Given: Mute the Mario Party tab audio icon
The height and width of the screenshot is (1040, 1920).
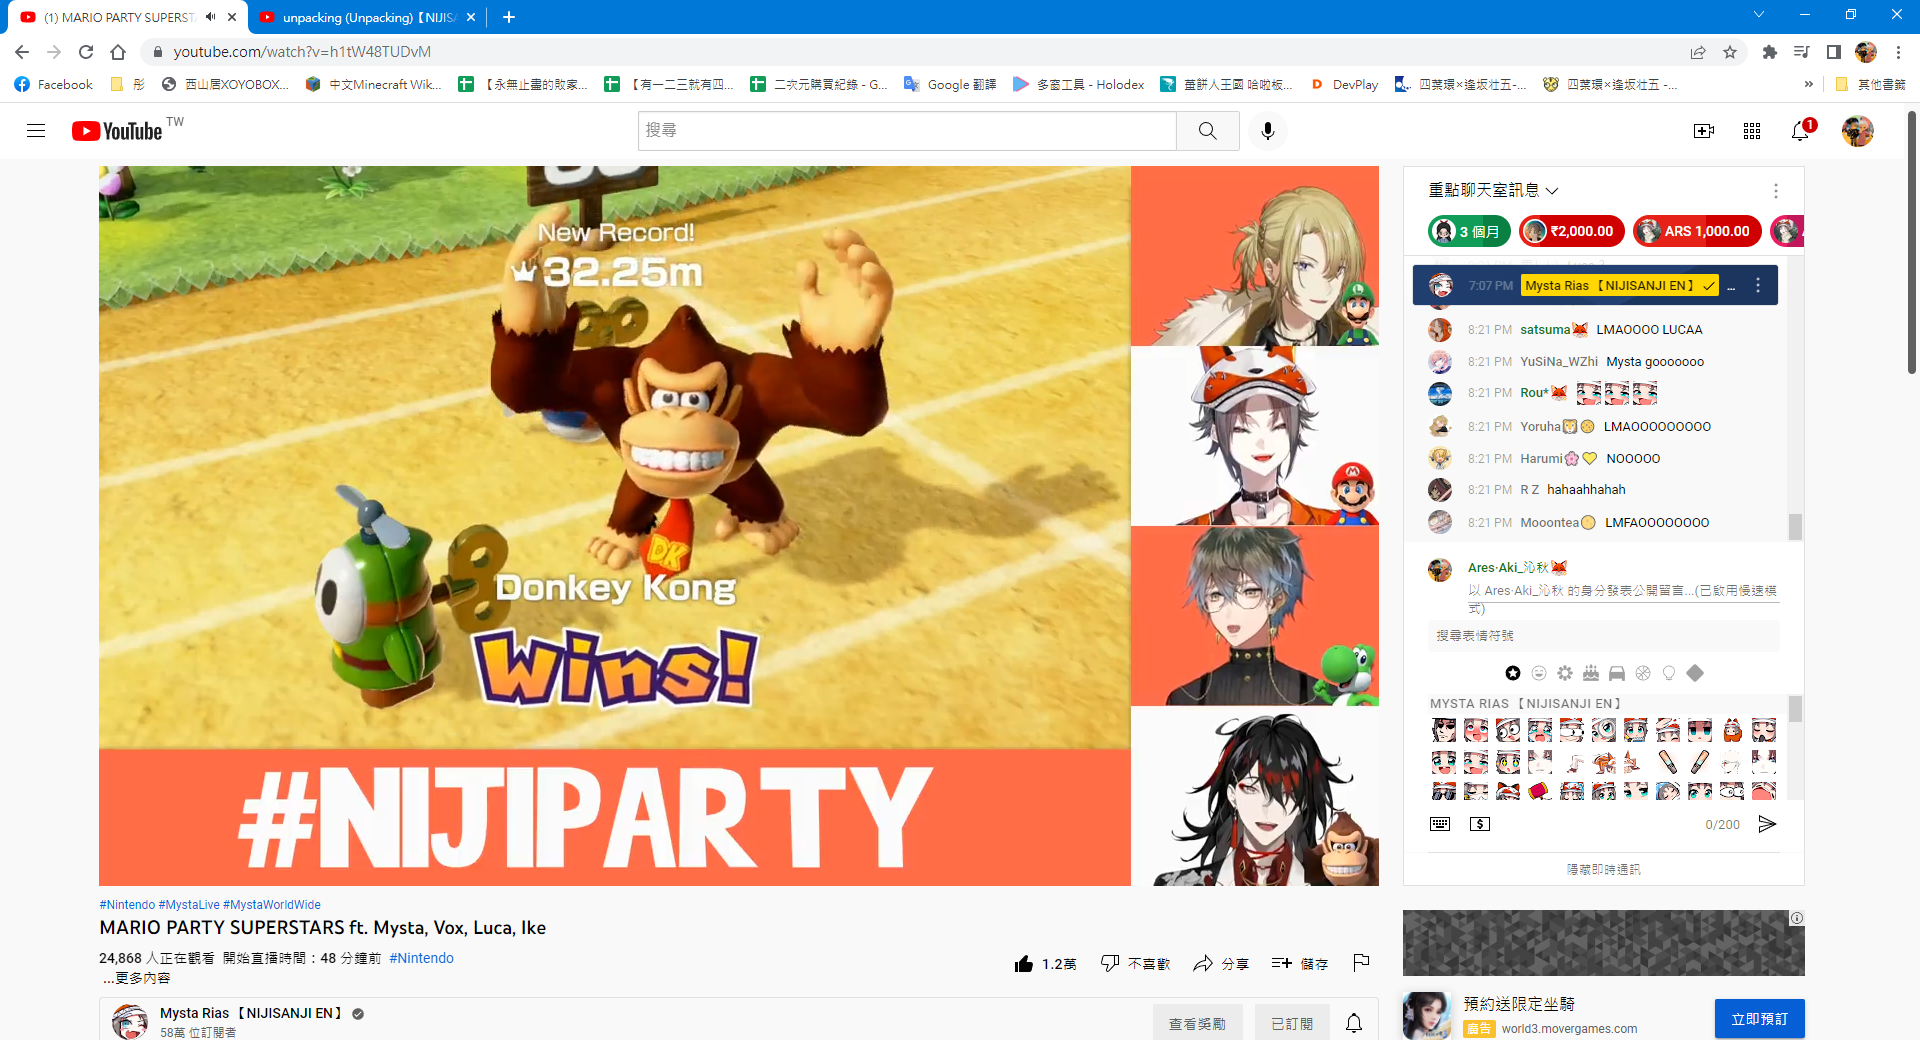Looking at the screenshot, I should pos(211,17).
